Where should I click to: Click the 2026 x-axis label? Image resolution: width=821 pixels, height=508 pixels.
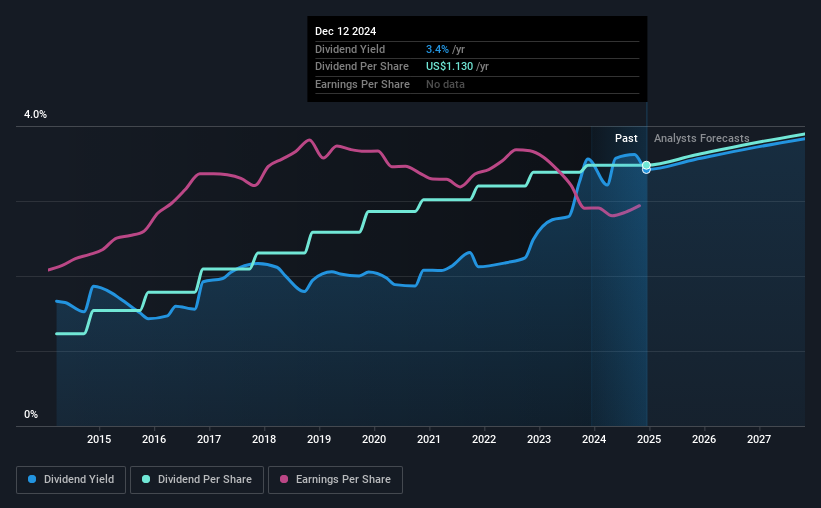coord(704,439)
